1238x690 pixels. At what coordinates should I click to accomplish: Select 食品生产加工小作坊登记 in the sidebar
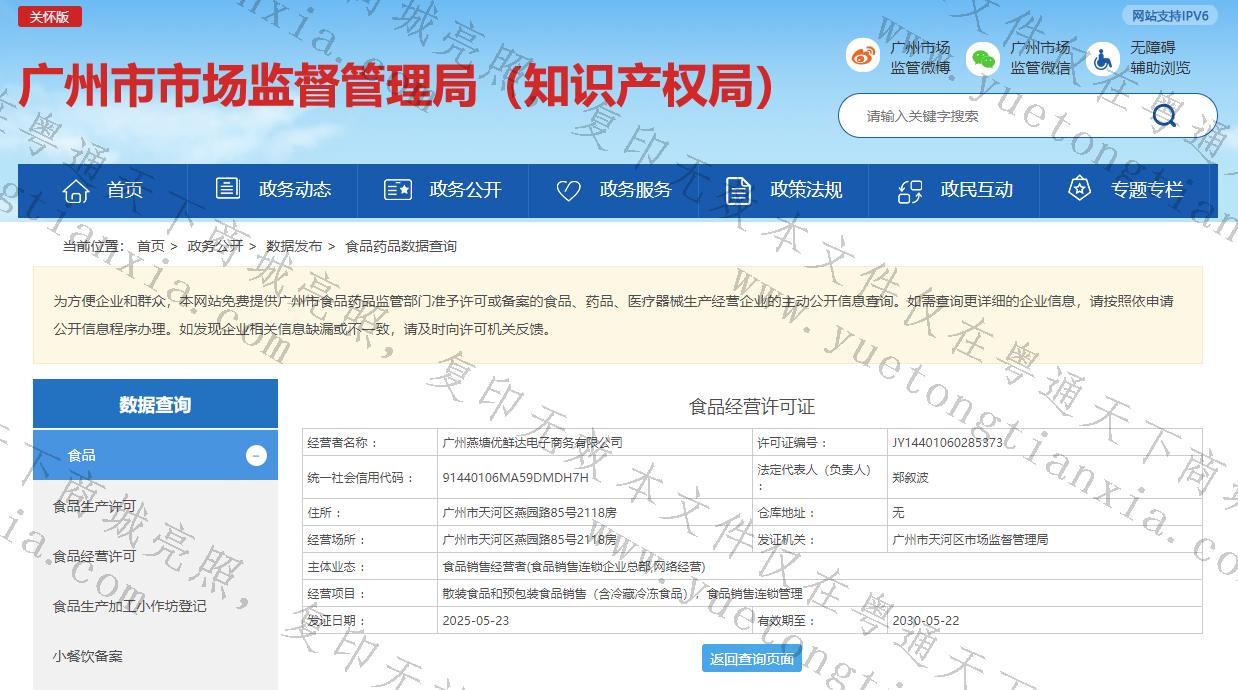click(129, 606)
